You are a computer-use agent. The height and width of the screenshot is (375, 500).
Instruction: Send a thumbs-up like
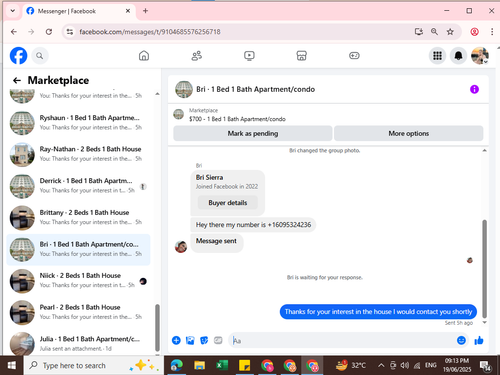tap(479, 340)
